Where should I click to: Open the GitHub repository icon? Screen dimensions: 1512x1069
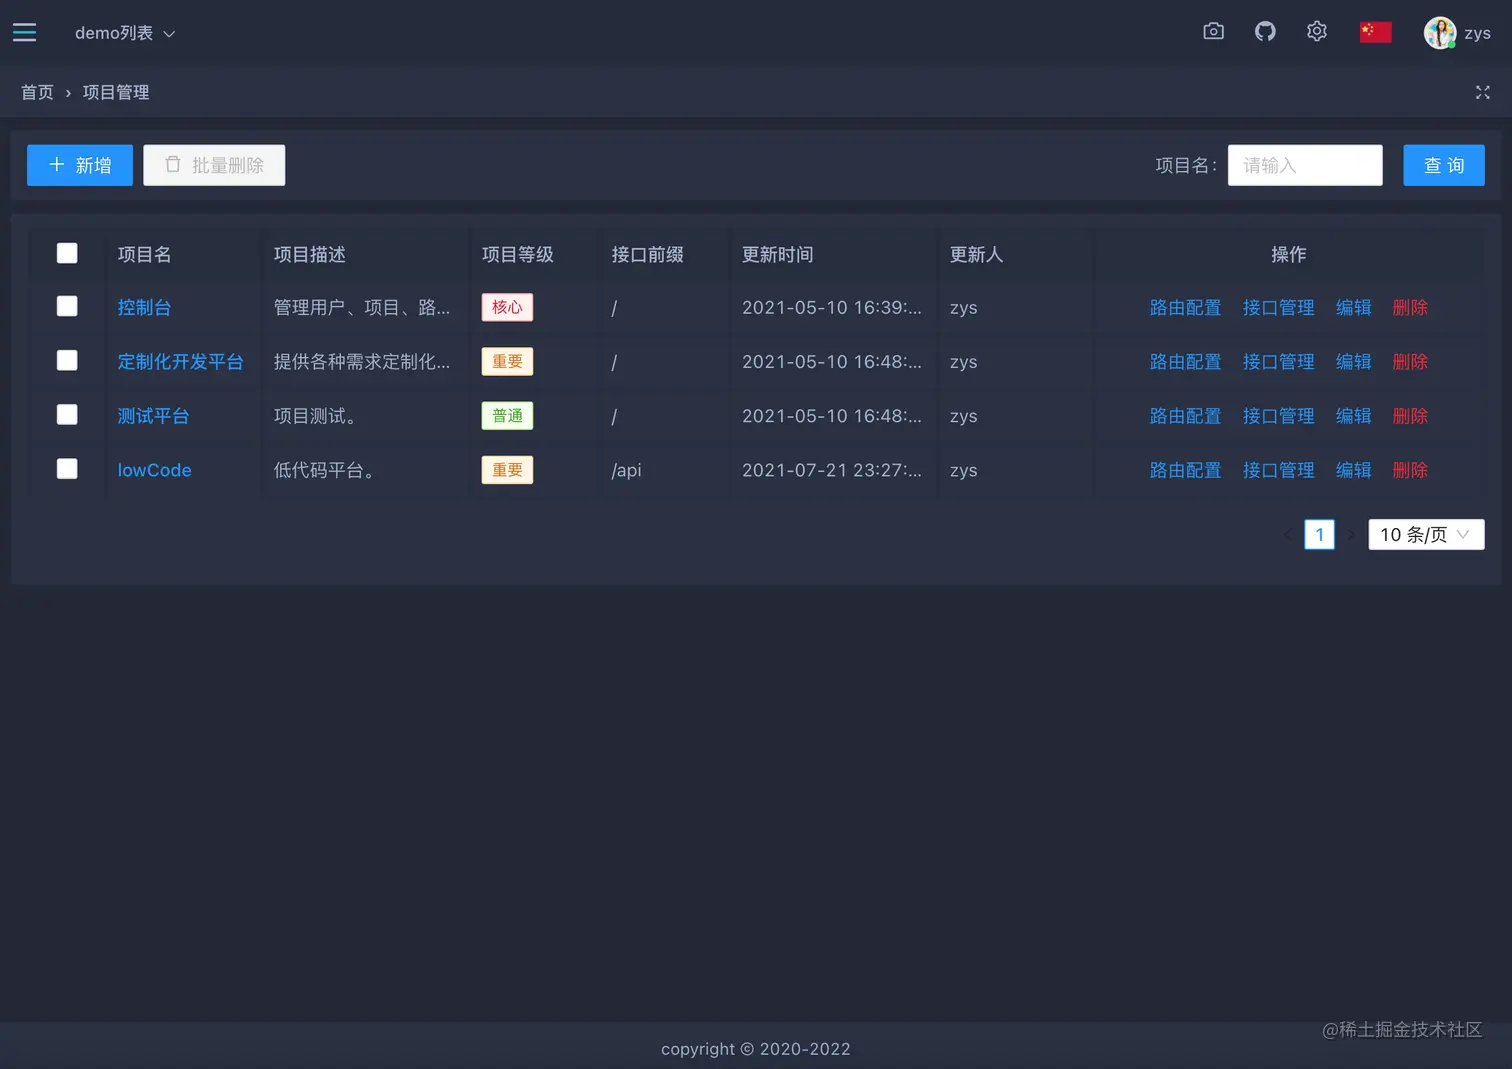pyautogui.click(x=1265, y=32)
